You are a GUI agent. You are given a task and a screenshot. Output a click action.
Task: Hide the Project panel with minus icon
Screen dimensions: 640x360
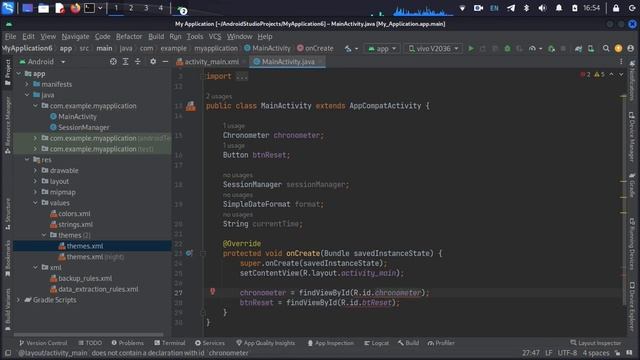point(165,62)
